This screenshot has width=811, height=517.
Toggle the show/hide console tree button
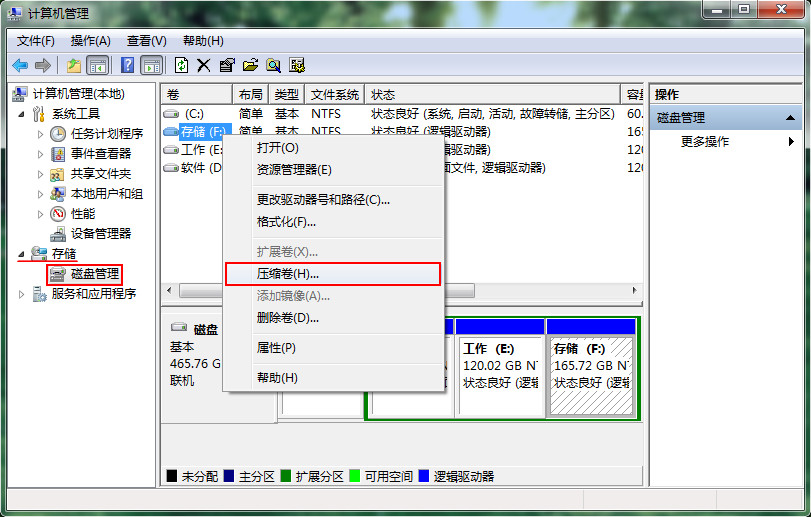pyautogui.click(x=98, y=65)
